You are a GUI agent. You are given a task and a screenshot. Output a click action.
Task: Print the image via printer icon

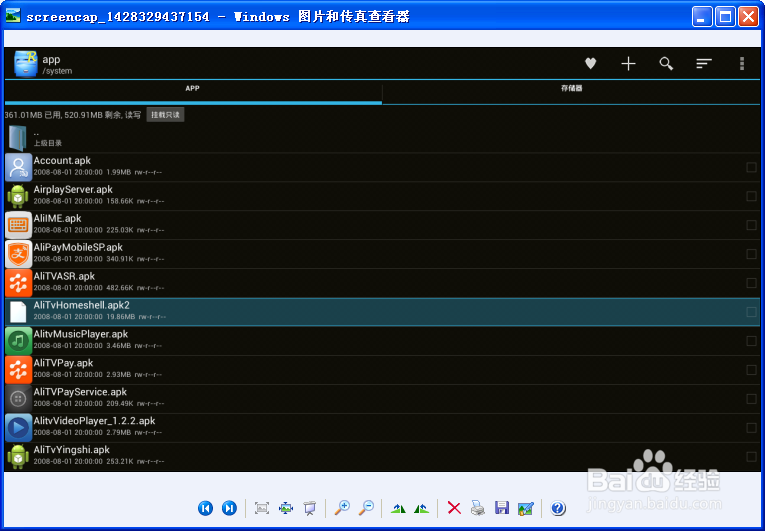[x=478, y=508]
